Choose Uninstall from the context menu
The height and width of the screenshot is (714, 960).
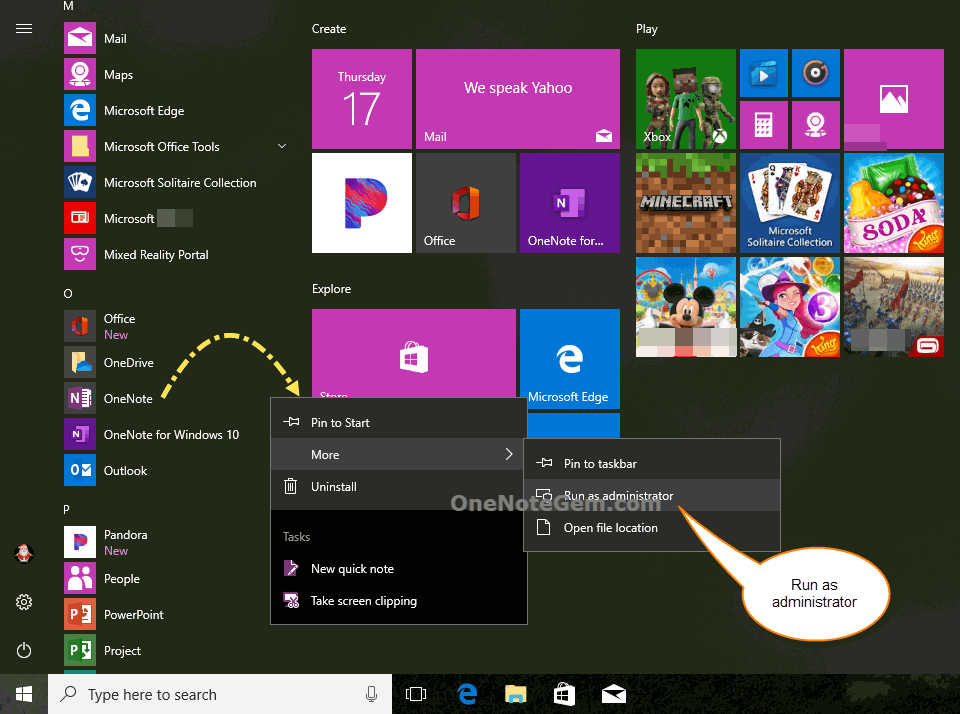point(399,486)
